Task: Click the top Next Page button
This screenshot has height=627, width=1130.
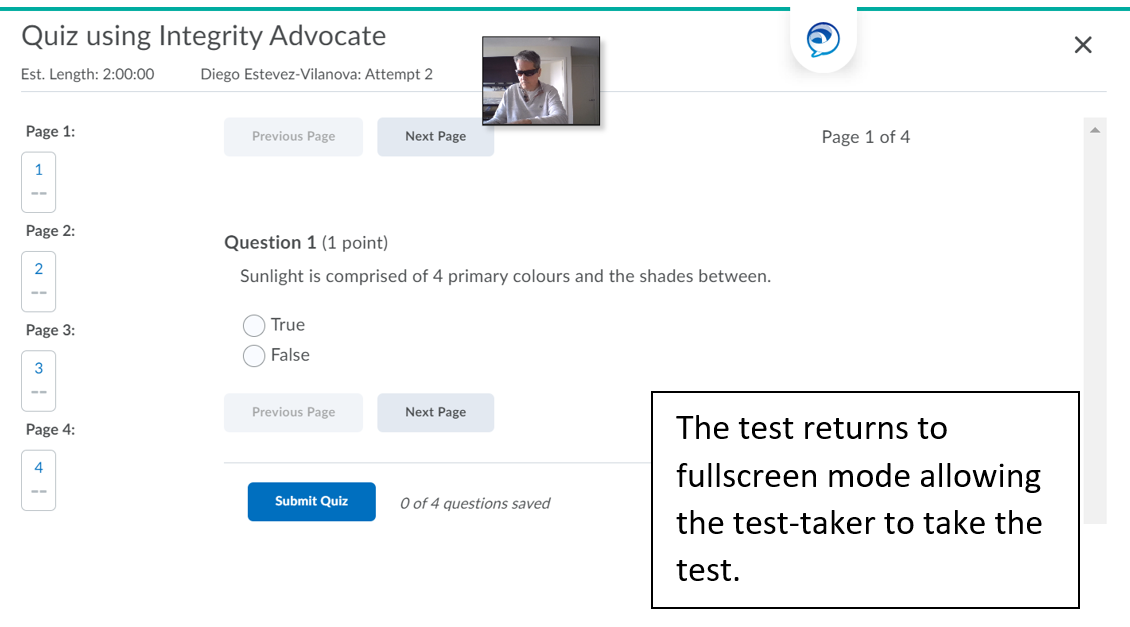Action: pyautogui.click(x=435, y=137)
